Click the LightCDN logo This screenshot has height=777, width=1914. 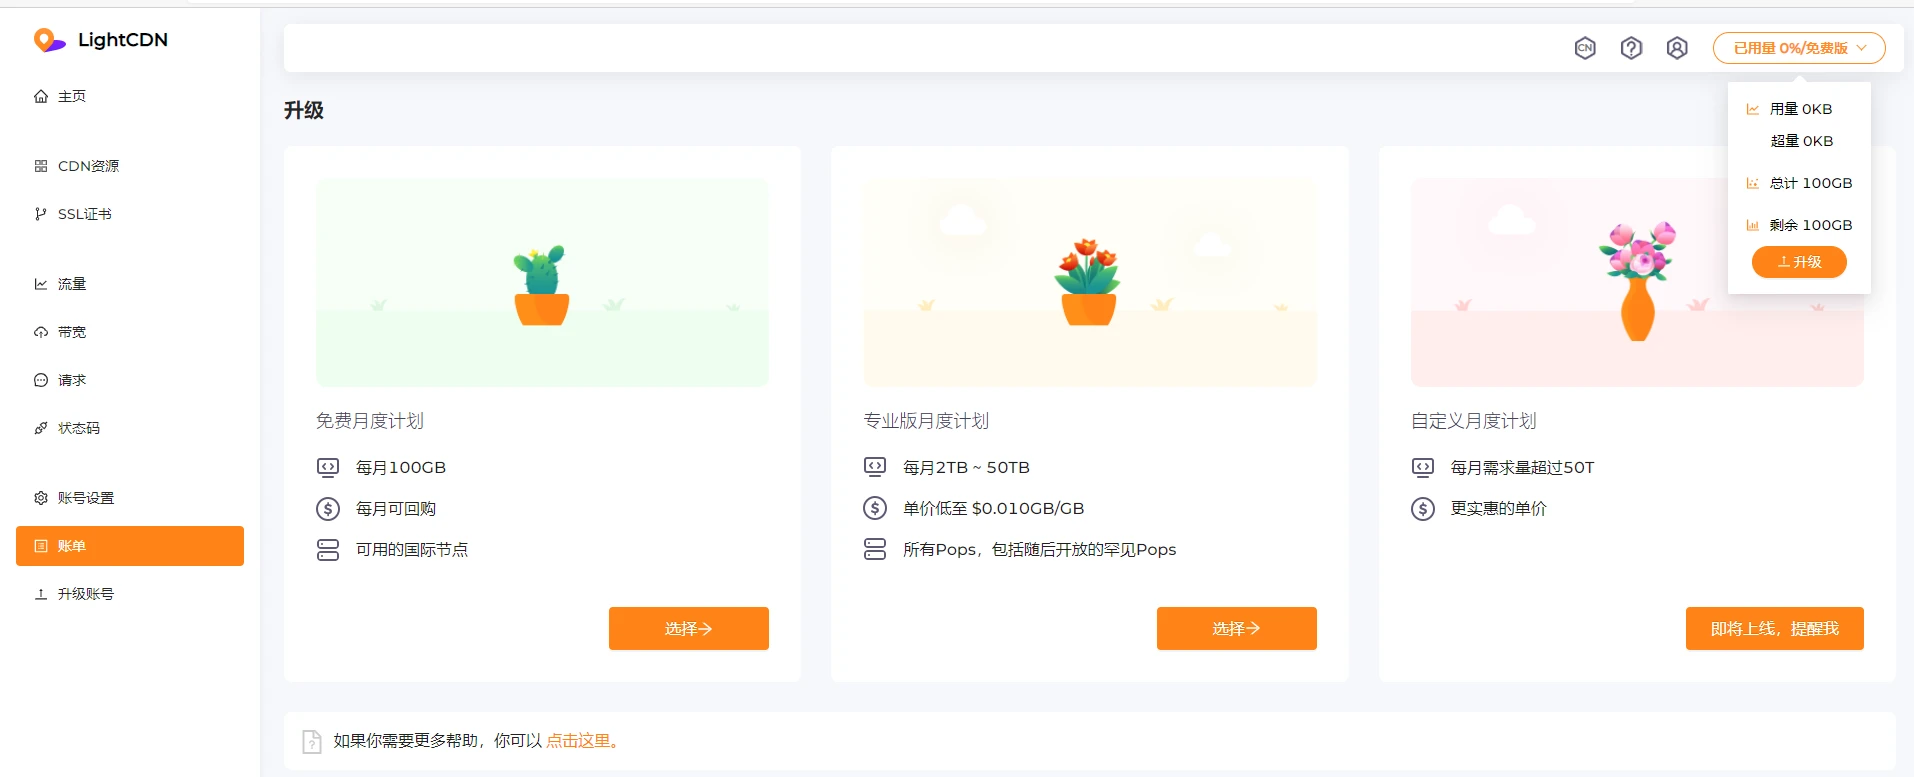point(101,40)
